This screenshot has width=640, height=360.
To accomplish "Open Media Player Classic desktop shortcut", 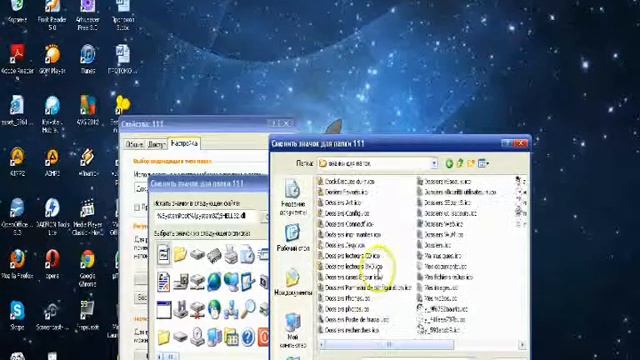I will click(87, 218).
